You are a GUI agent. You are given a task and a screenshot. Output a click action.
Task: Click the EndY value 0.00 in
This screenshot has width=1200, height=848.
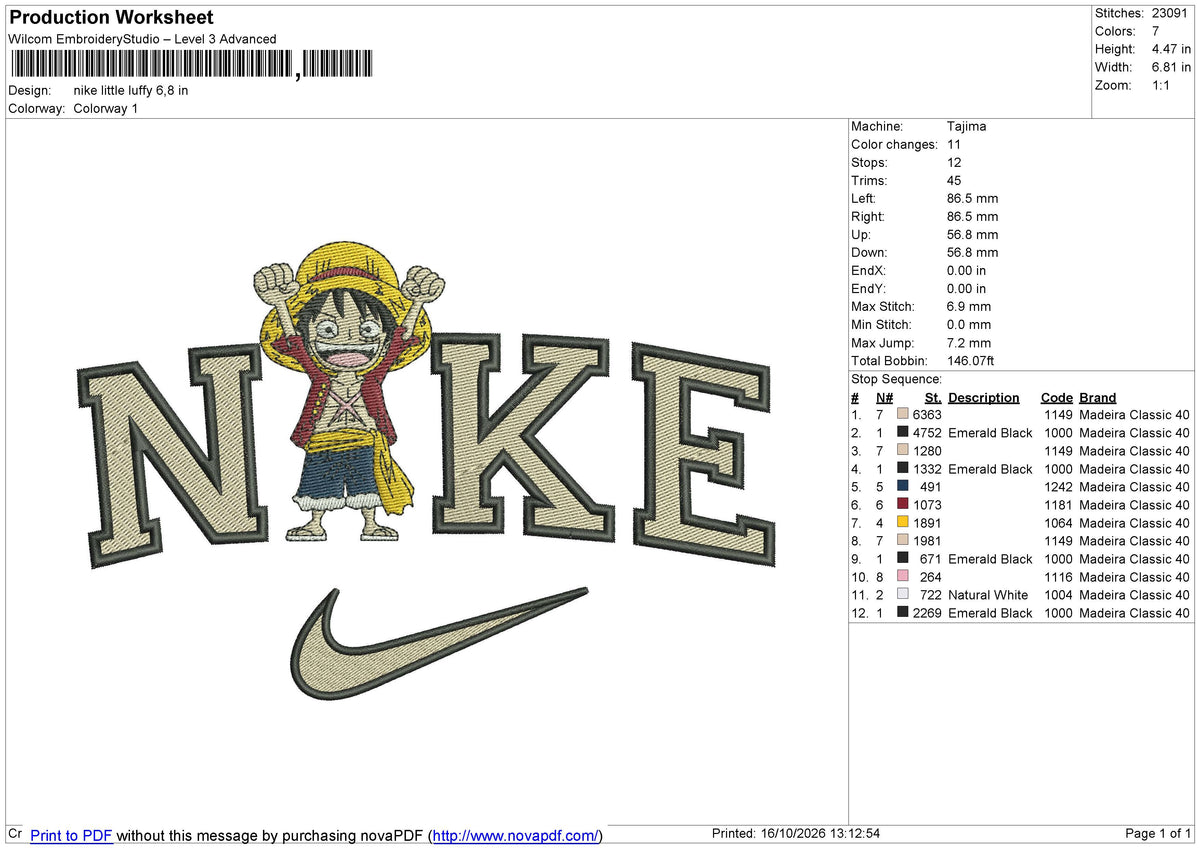966,288
